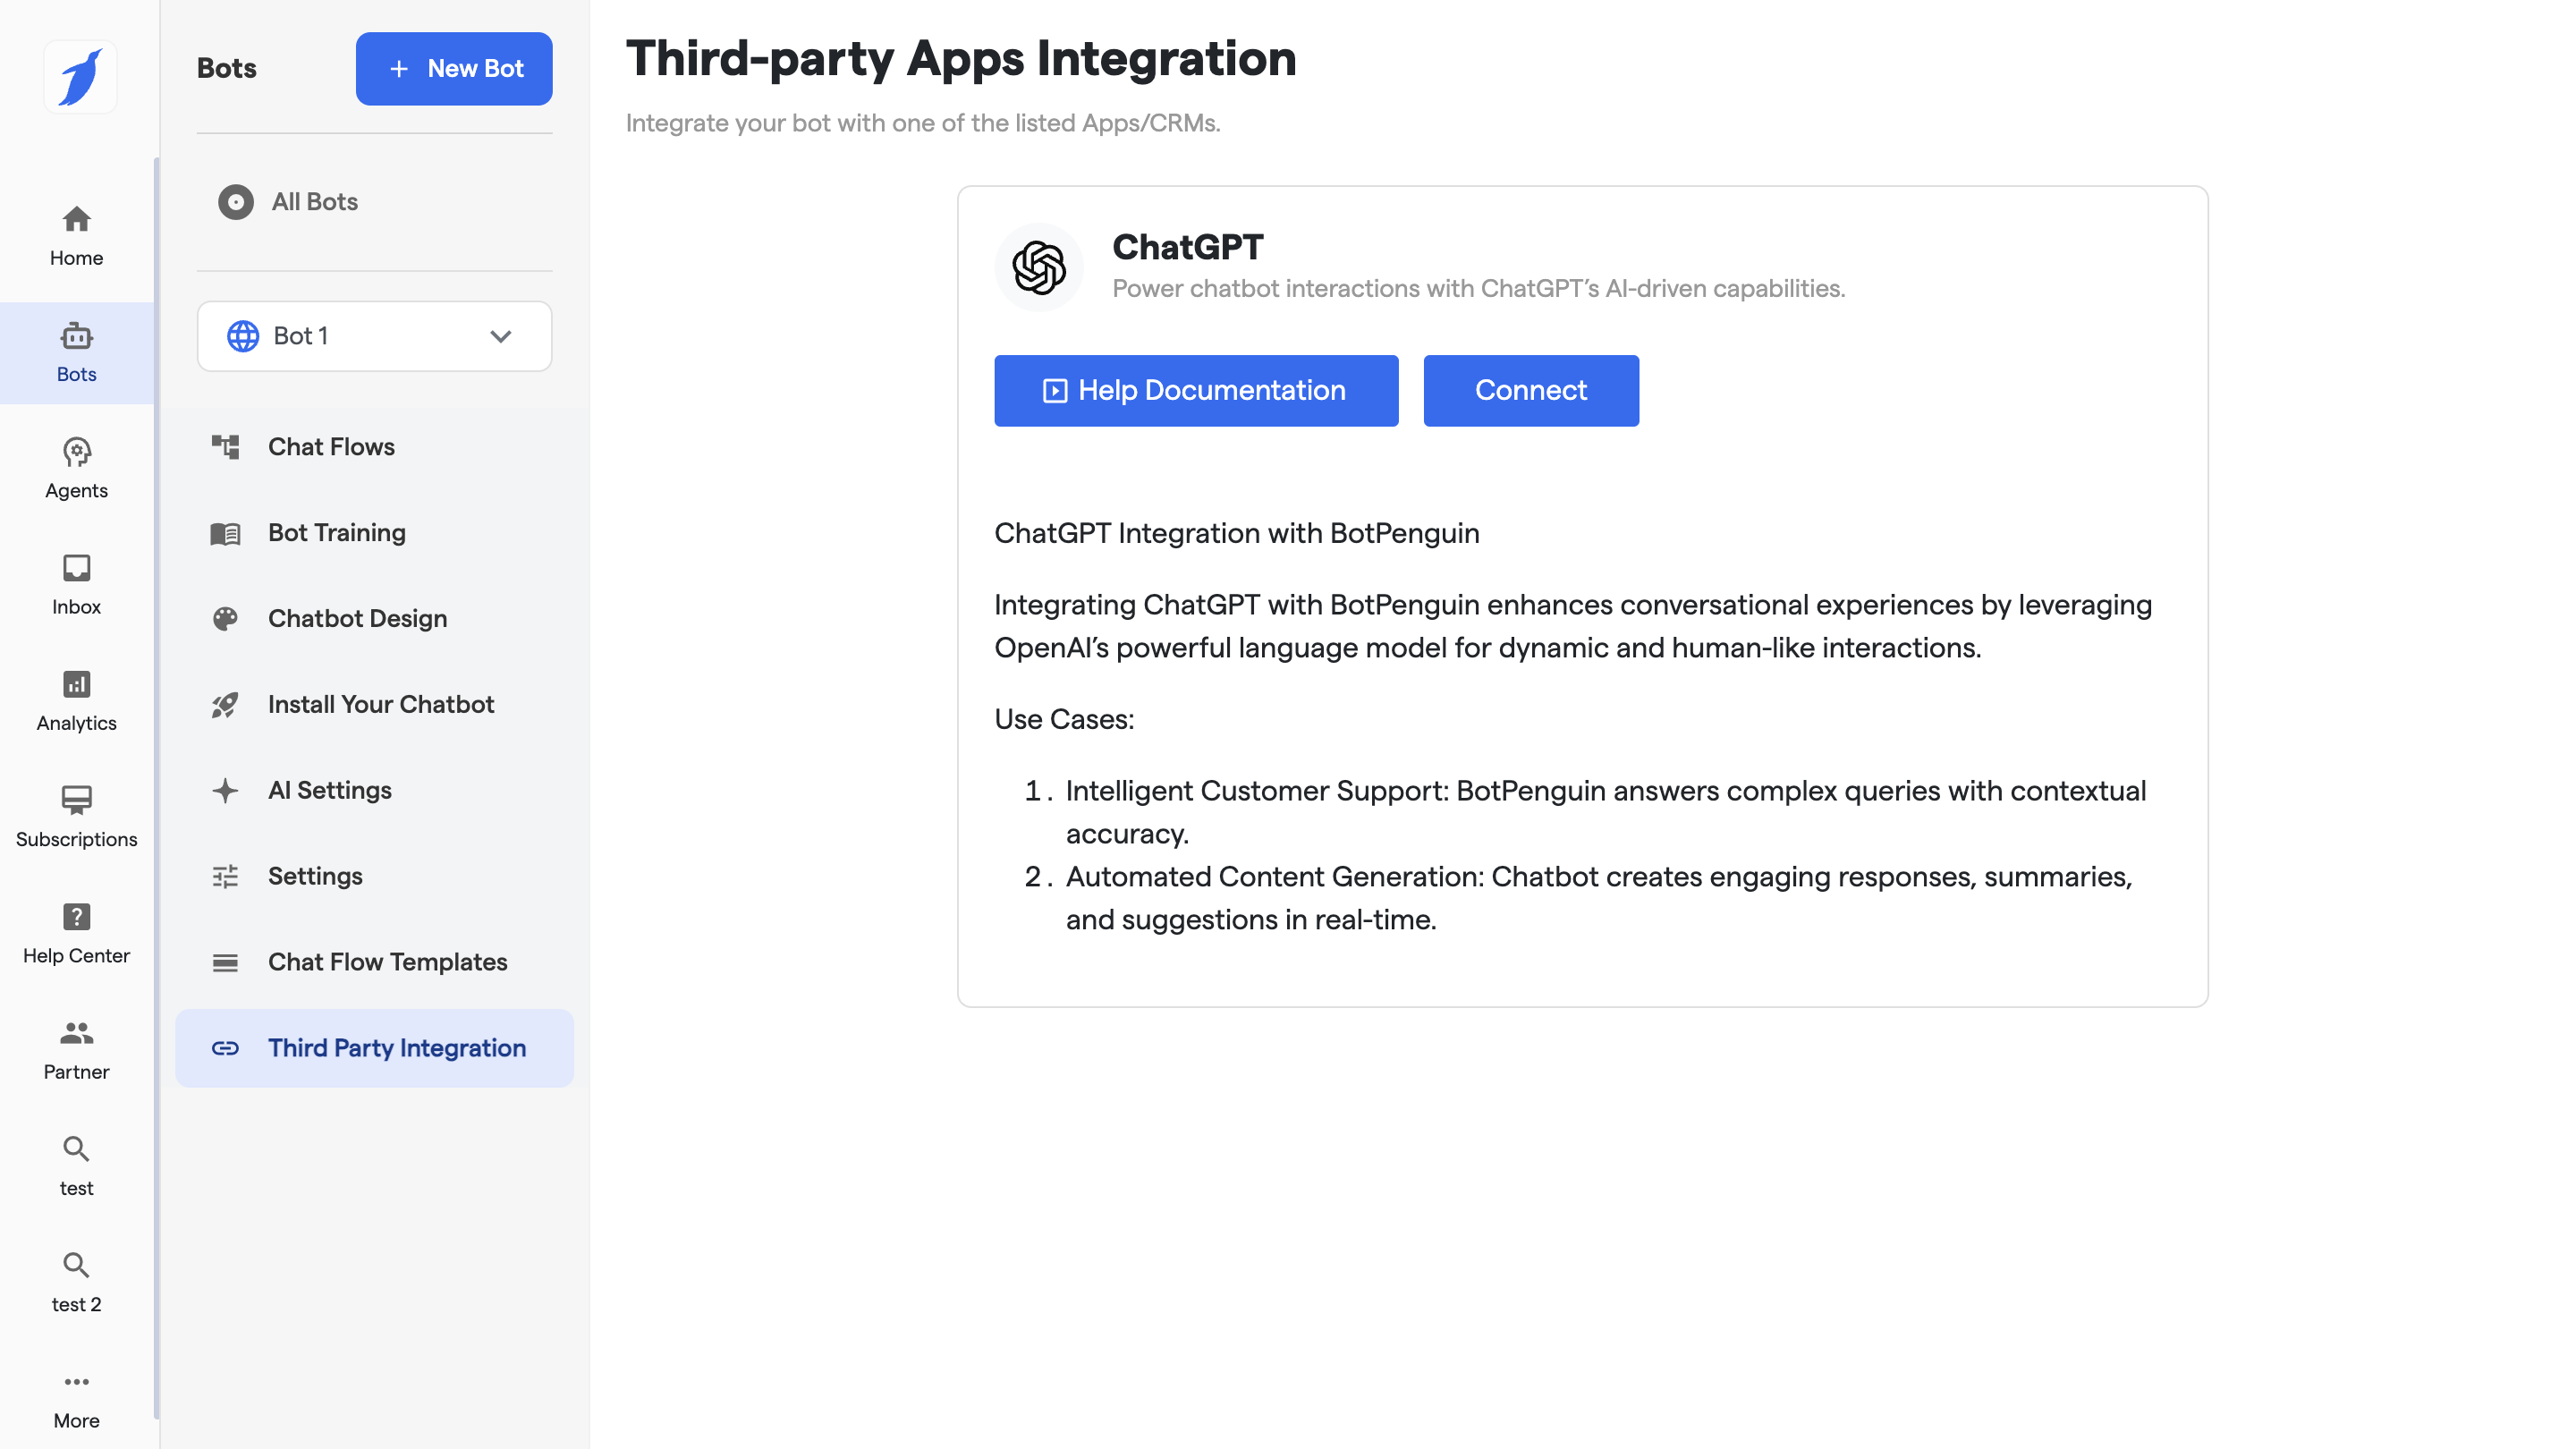Open the Home section
The image size is (2576, 1449).
point(76,236)
